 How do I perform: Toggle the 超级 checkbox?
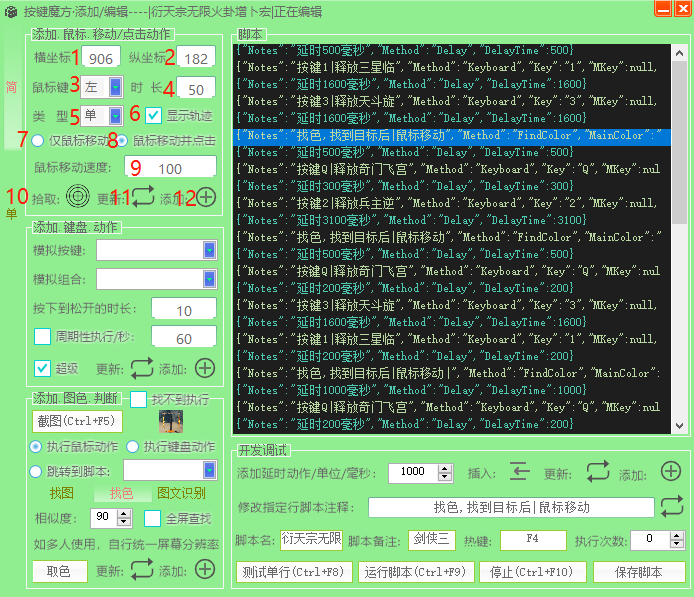[x=42, y=368]
